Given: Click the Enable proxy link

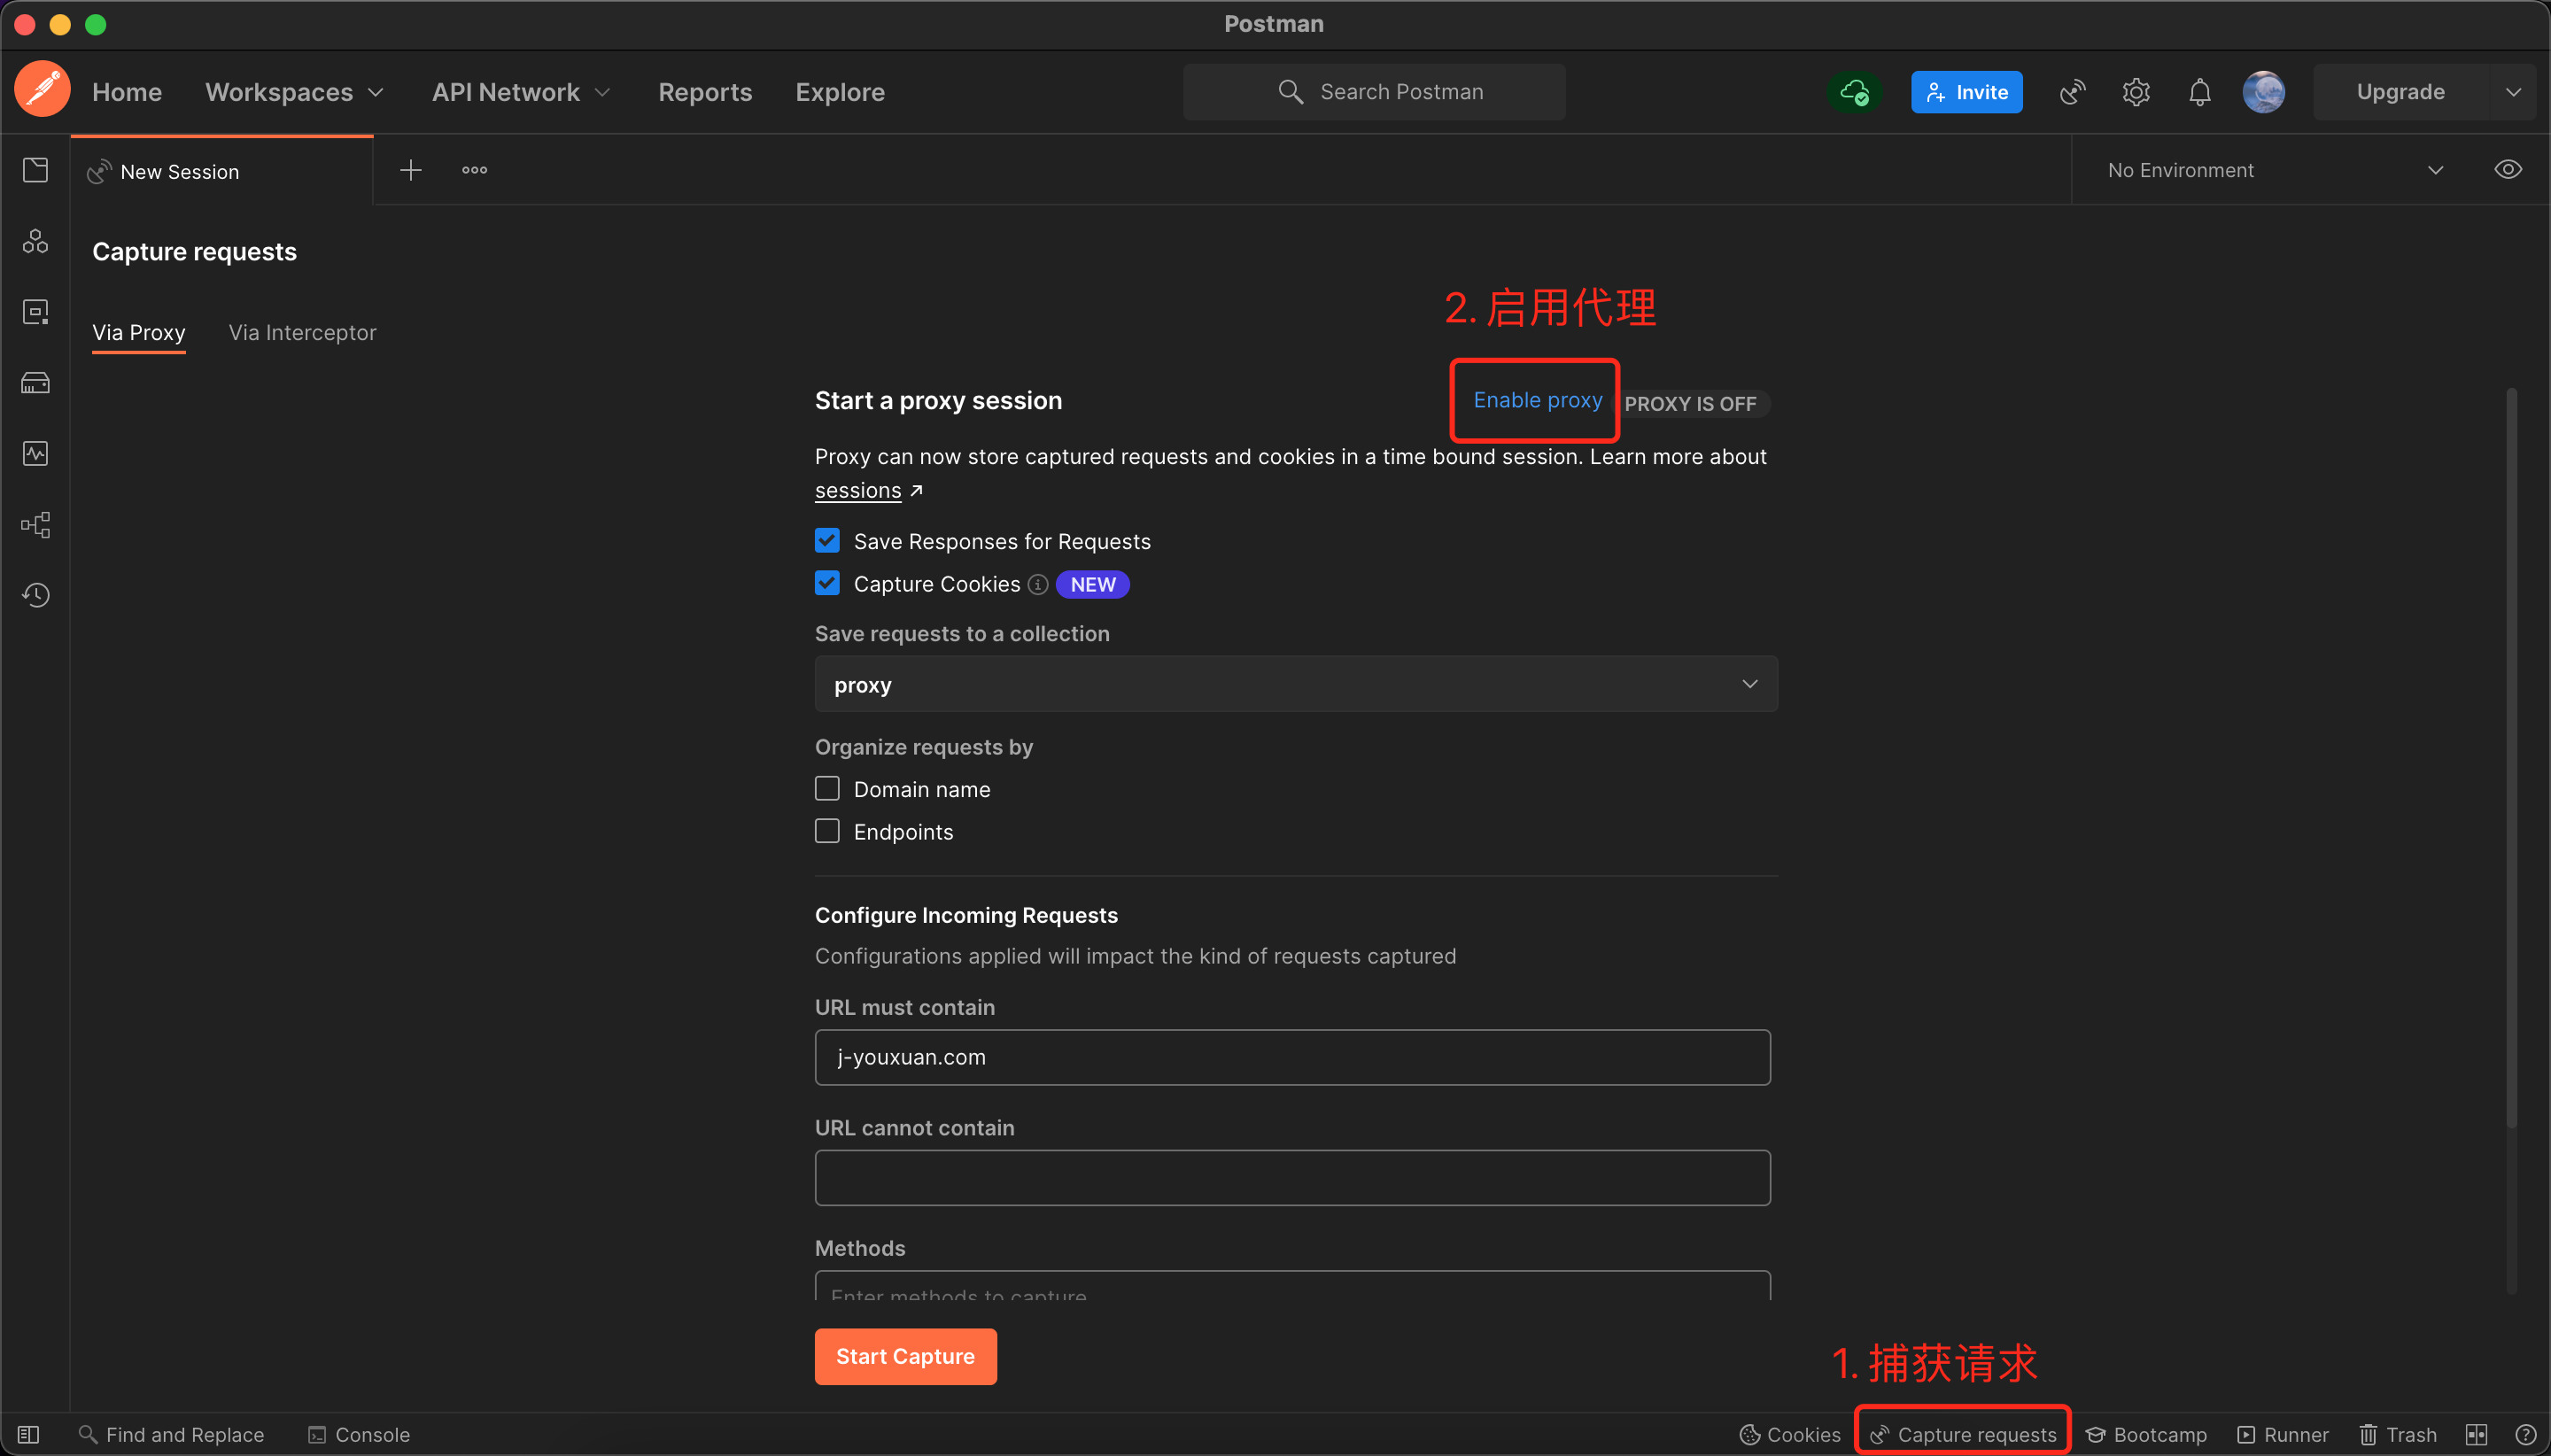Looking at the screenshot, I should click(x=1537, y=400).
